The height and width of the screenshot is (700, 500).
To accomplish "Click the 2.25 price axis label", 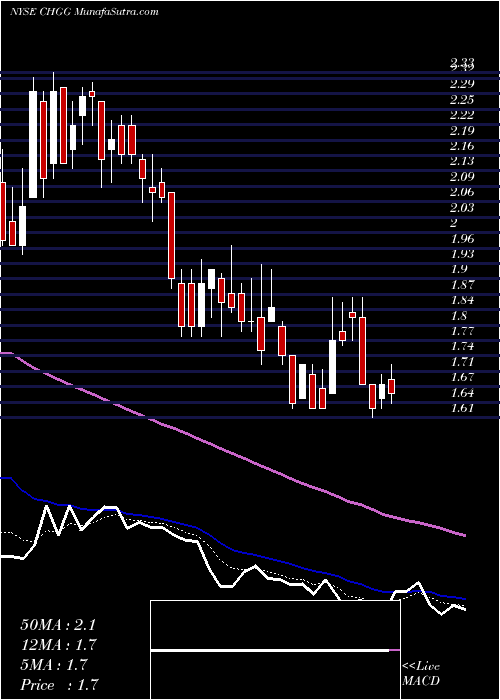I will tap(462, 100).
